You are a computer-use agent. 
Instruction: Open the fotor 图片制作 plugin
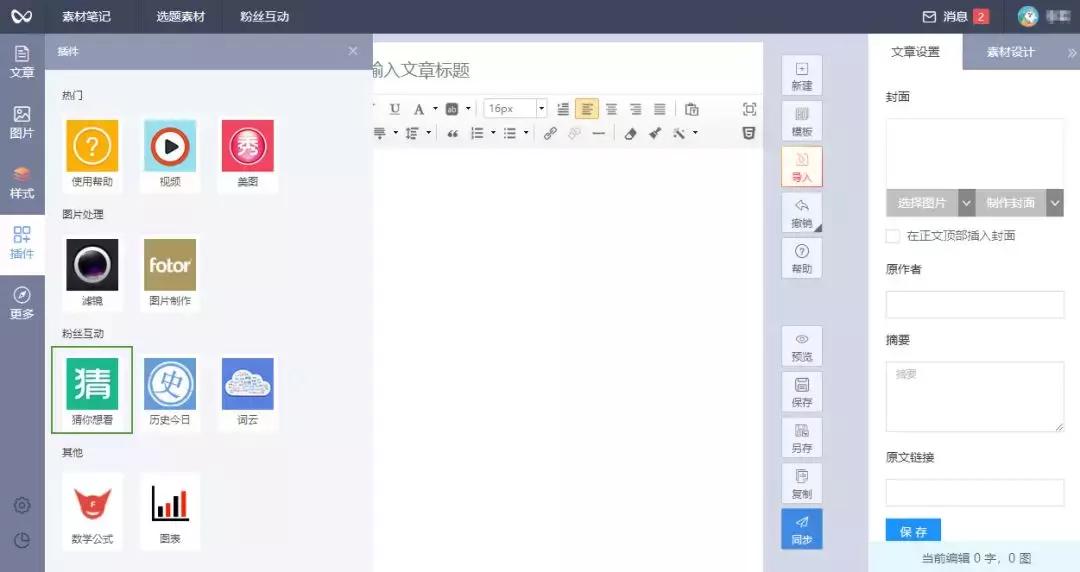click(x=170, y=272)
